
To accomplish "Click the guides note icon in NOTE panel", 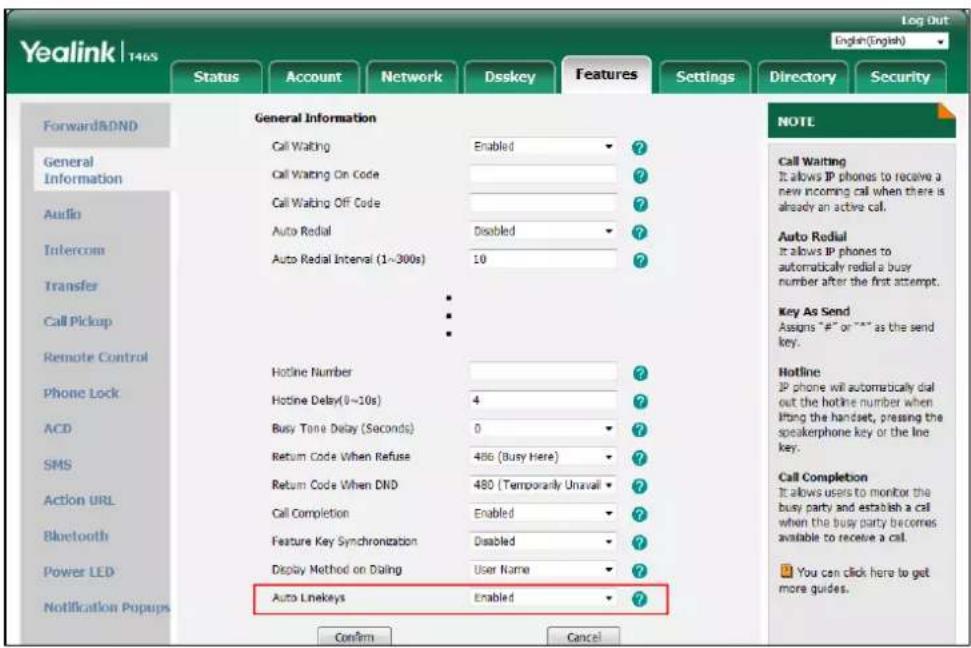I will tap(786, 571).
